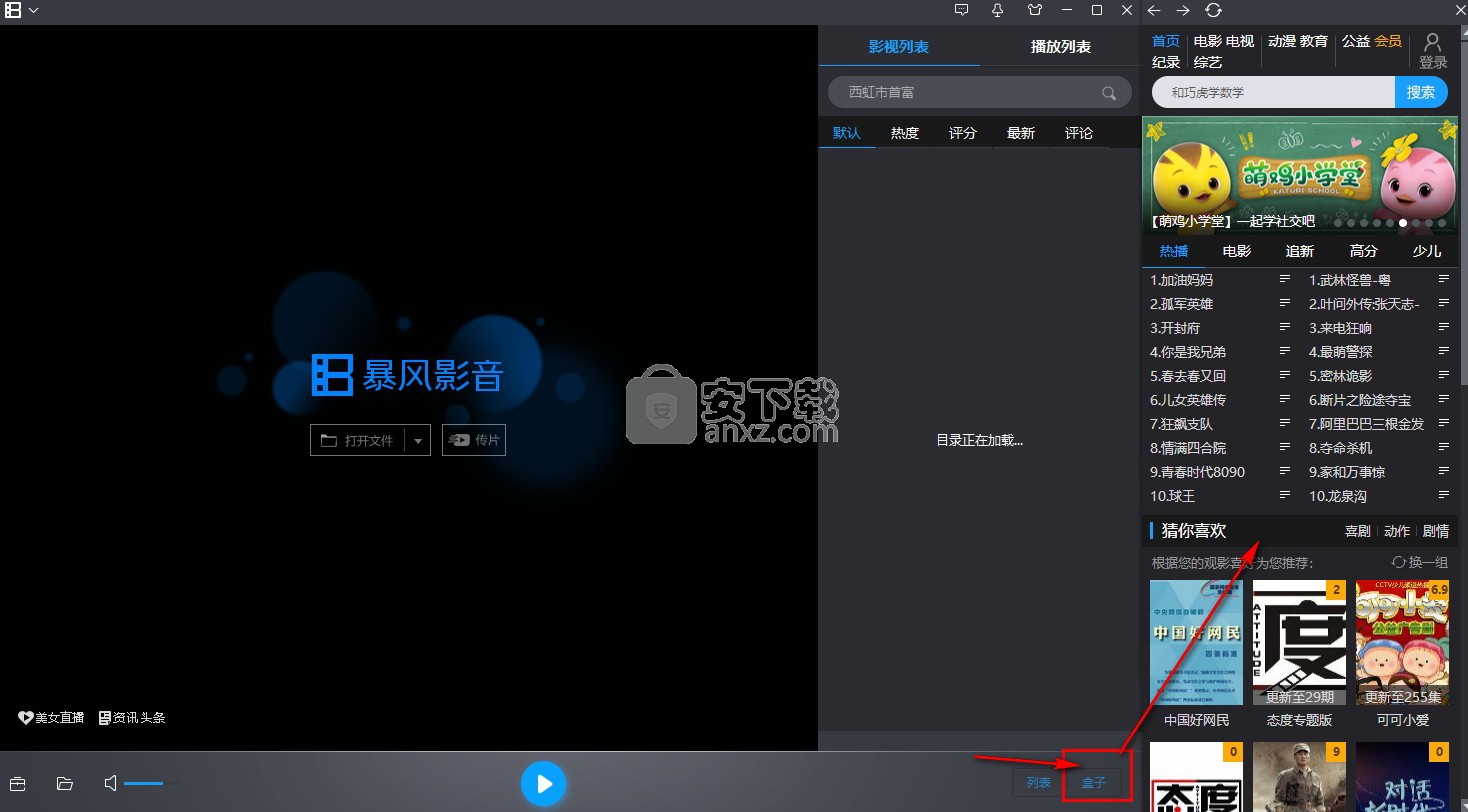This screenshot has height=812, width=1468.
Task: Click the list icon beside 孤军英雄
Action: pyautogui.click(x=1285, y=303)
